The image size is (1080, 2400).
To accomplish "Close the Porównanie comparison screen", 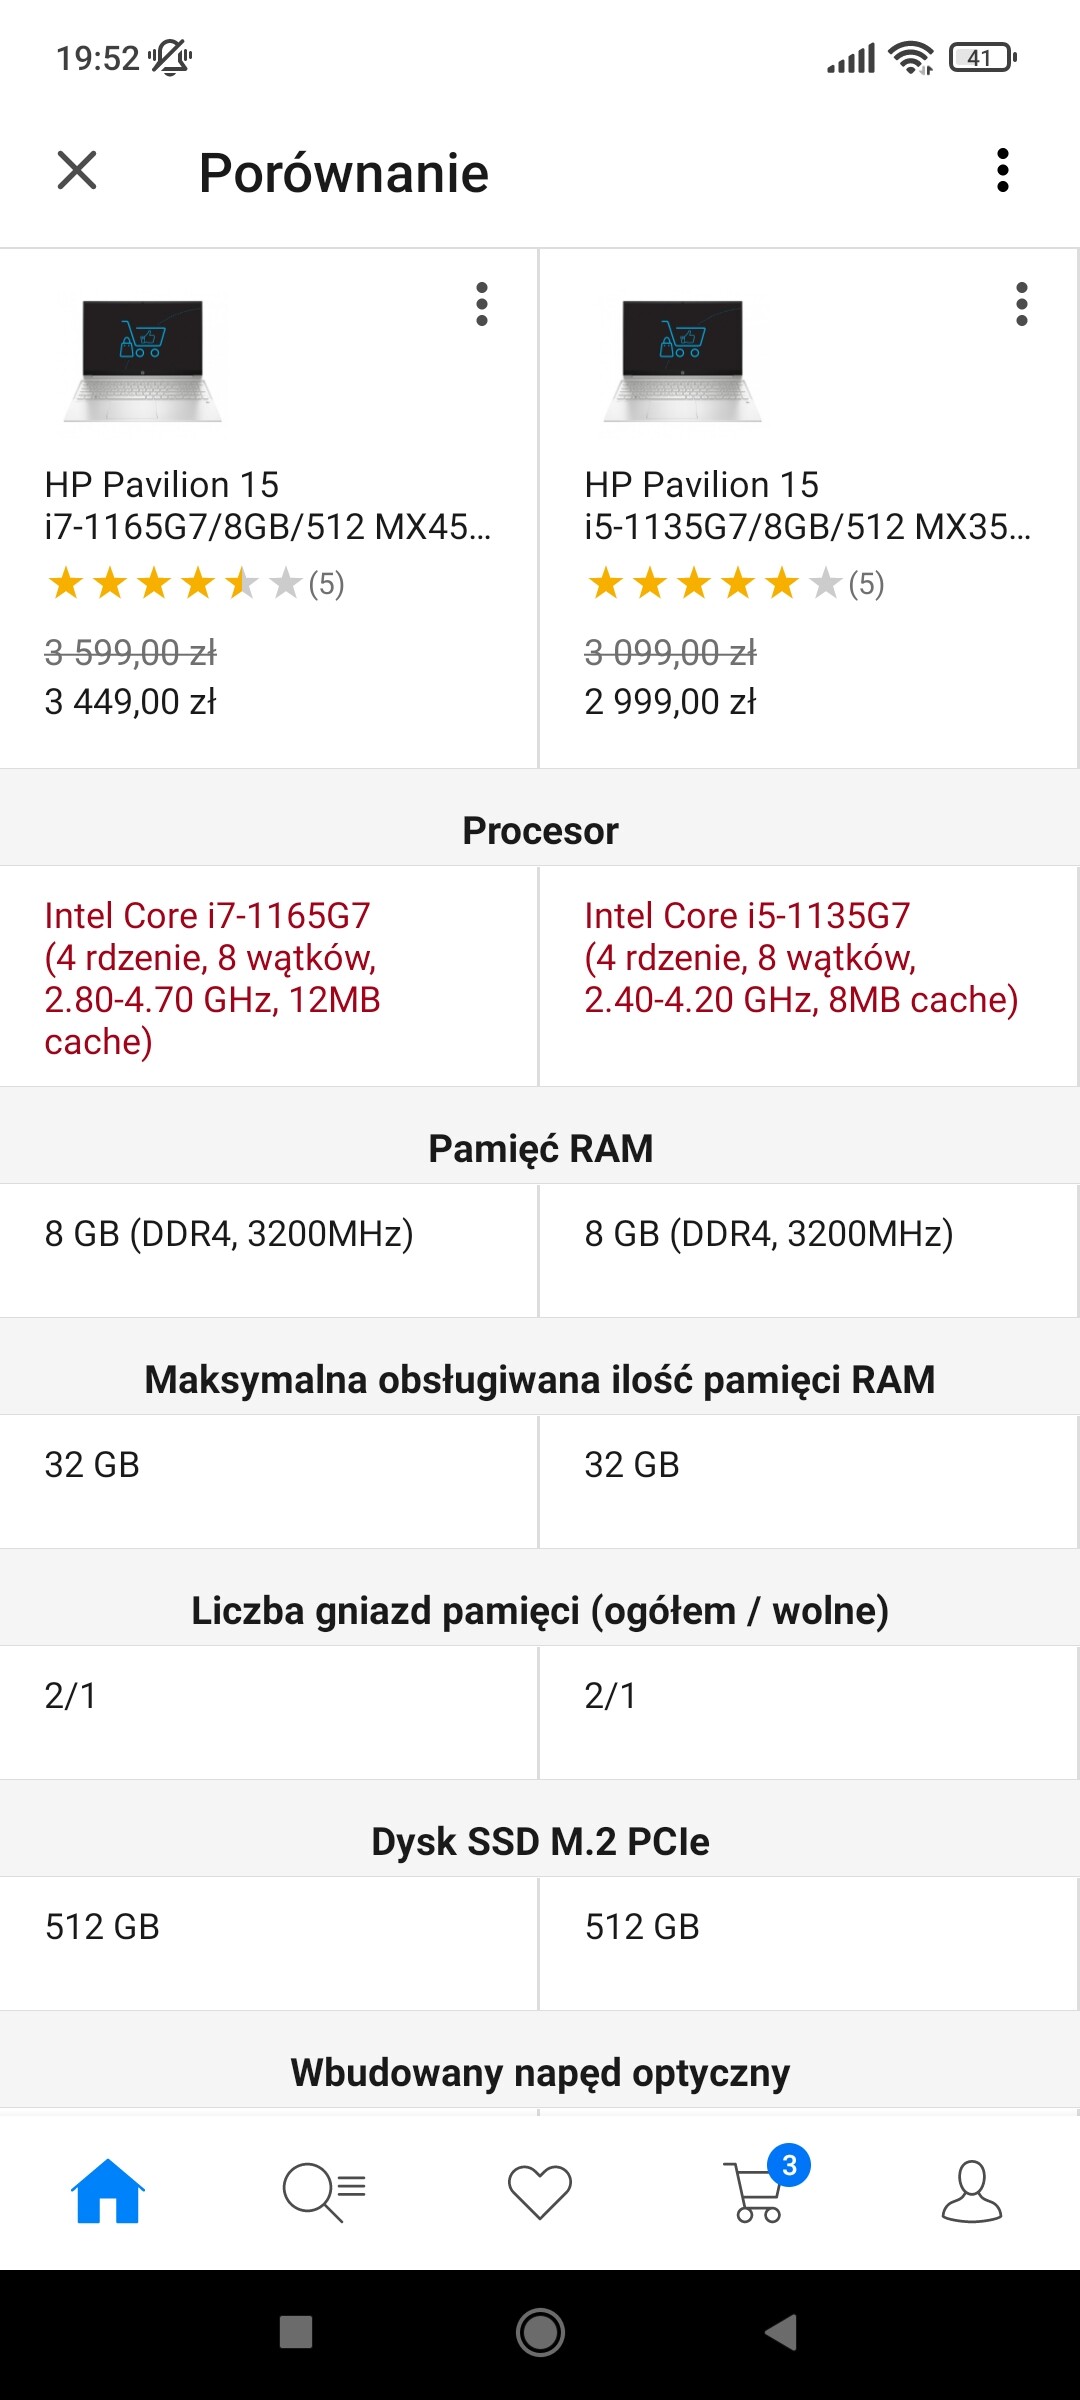I will click(77, 170).
